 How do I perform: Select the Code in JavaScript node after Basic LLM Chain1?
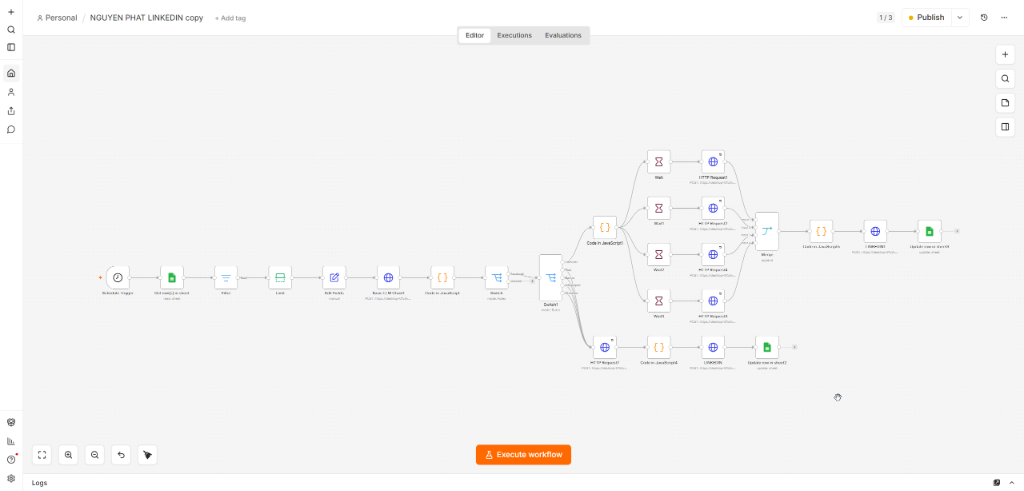tap(443, 277)
